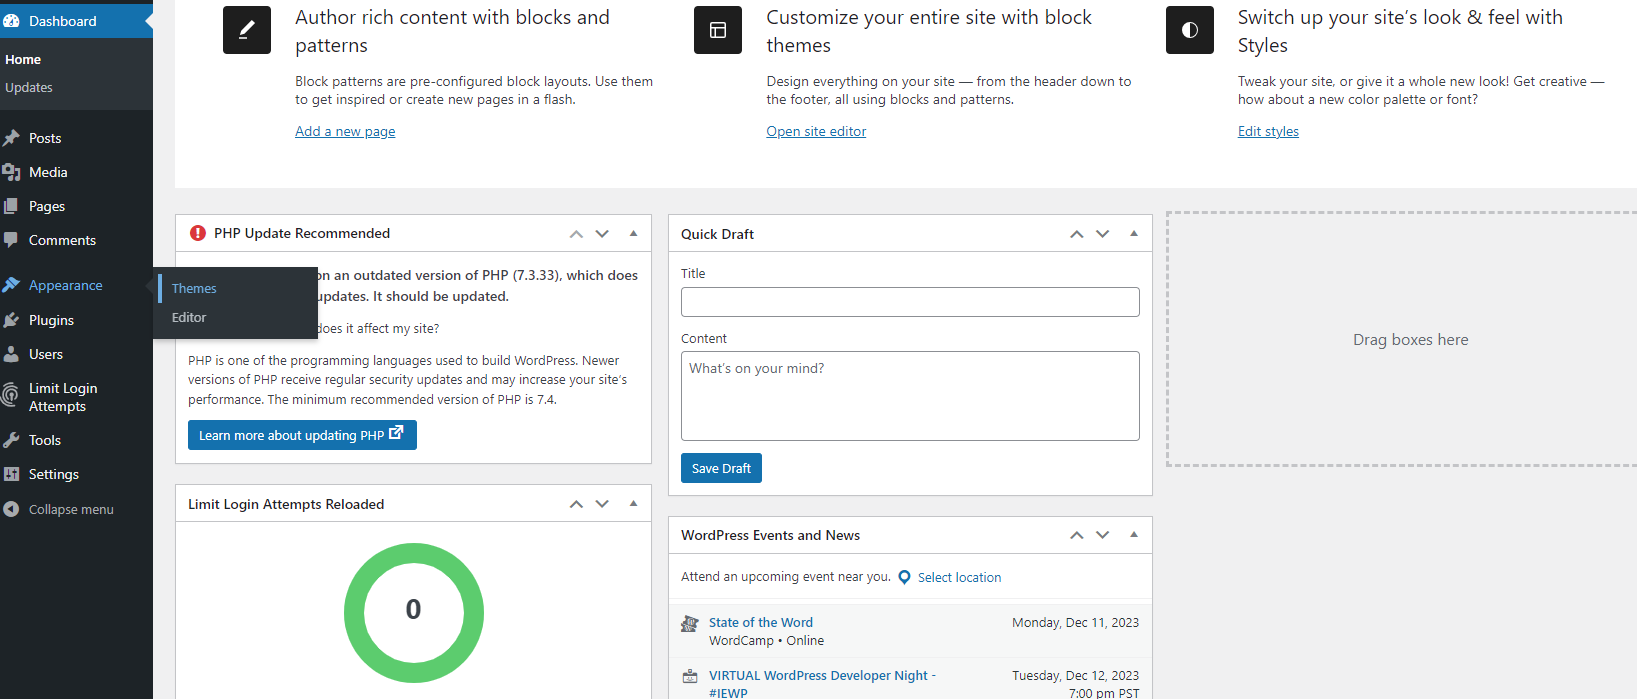Open Themes in Appearance submenu
Image resolution: width=1637 pixels, height=699 pixels.
point(194,288)
